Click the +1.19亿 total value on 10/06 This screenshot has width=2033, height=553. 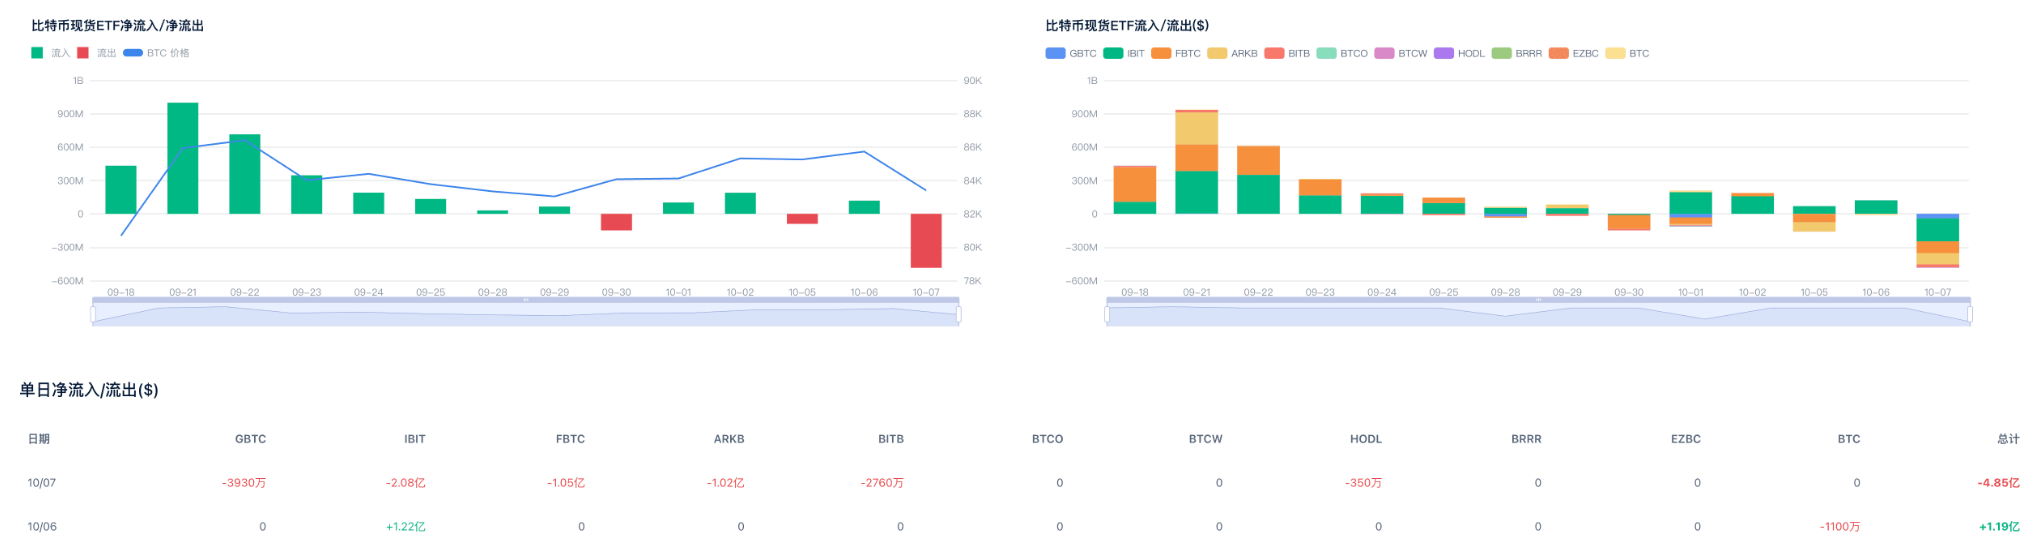tap(1999, 527)
